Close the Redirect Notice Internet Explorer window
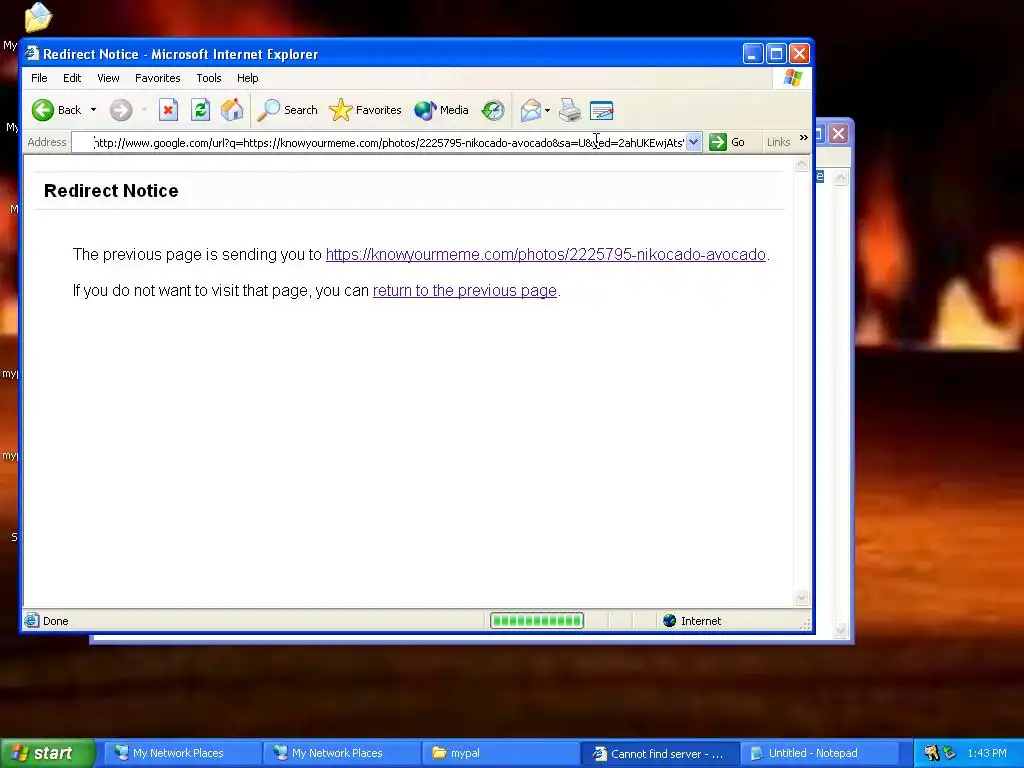1024x768 pixels. [799, 54]
